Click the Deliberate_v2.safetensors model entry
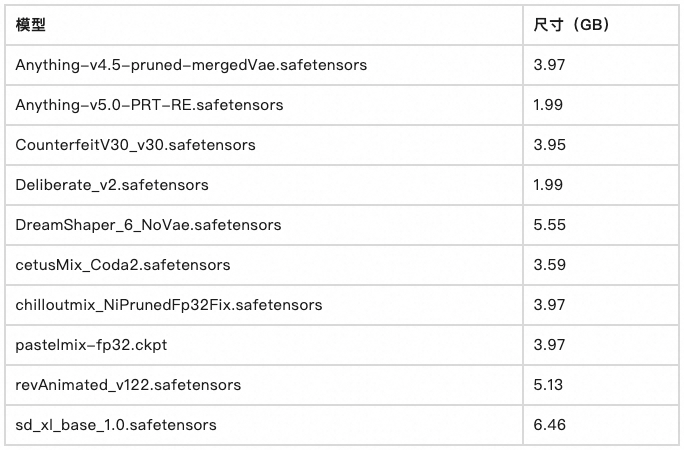 click(112, 185)
